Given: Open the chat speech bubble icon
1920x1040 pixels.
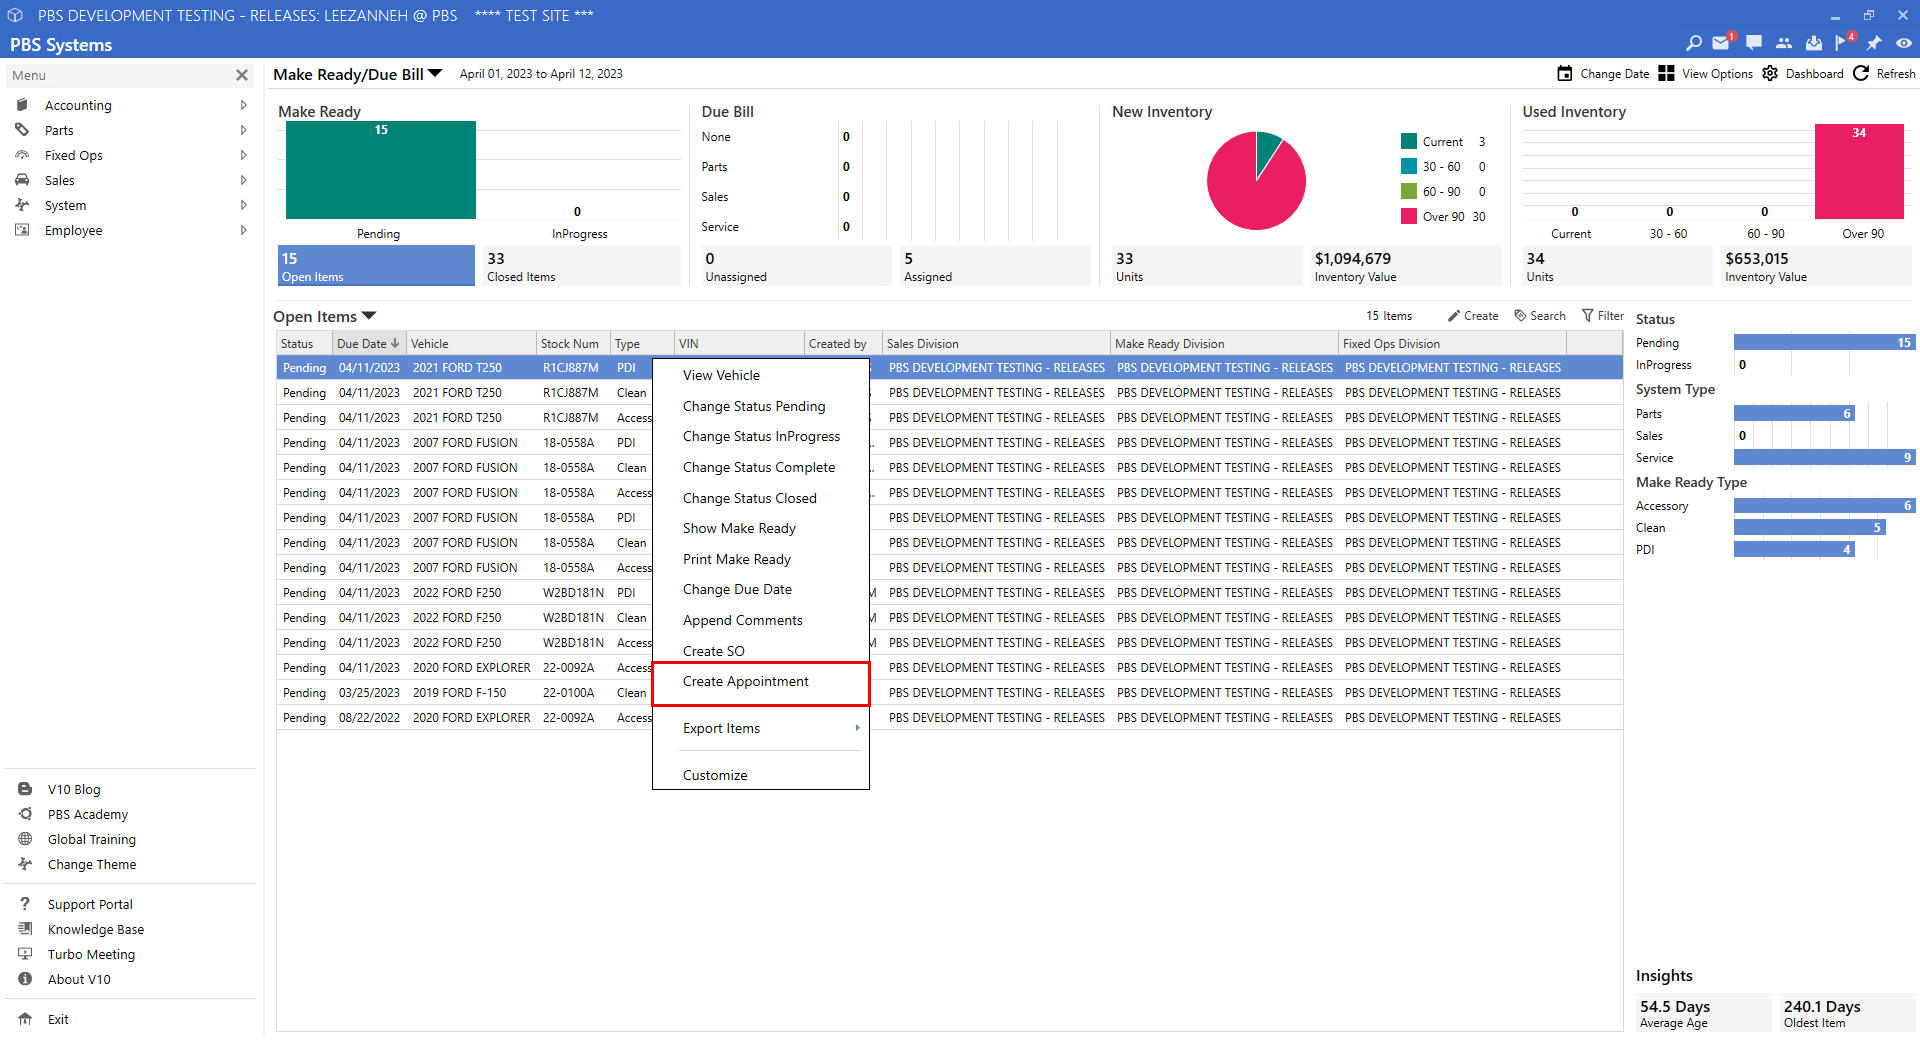Looking at the screenshot, I should tap(1753, 43).
